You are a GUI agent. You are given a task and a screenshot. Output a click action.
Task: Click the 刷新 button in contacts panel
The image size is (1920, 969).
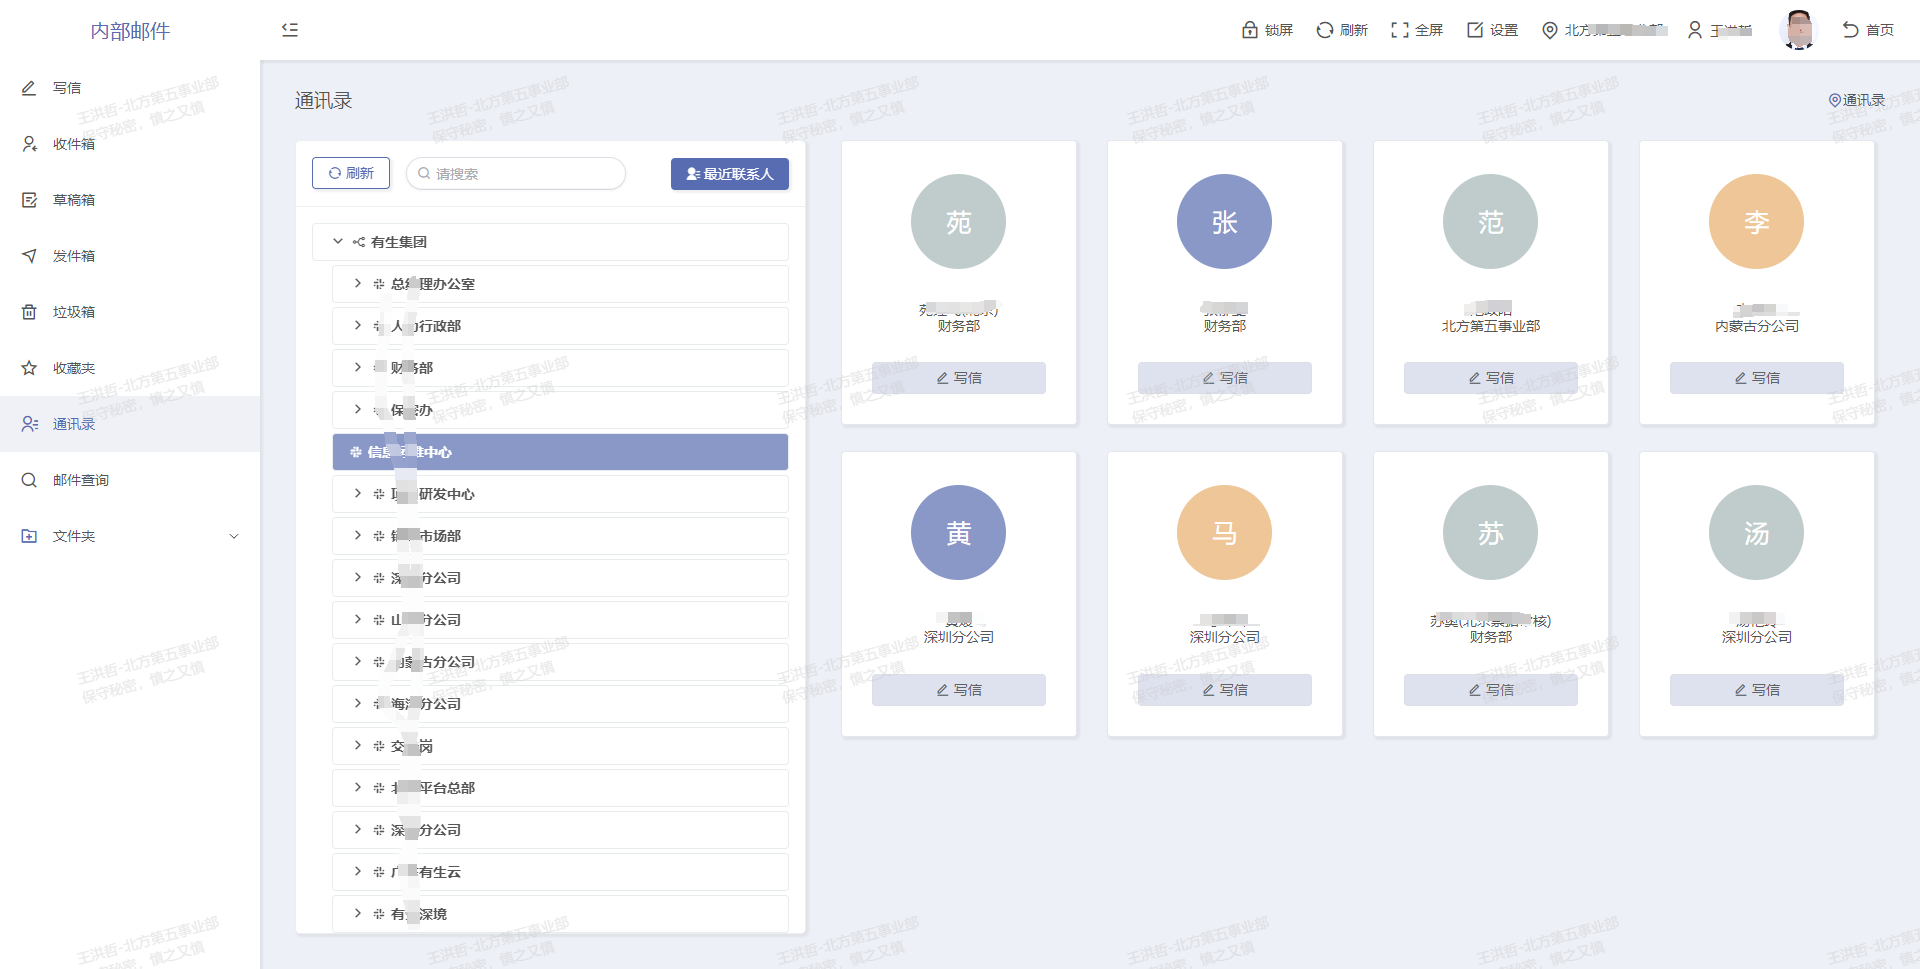[351, 173]
